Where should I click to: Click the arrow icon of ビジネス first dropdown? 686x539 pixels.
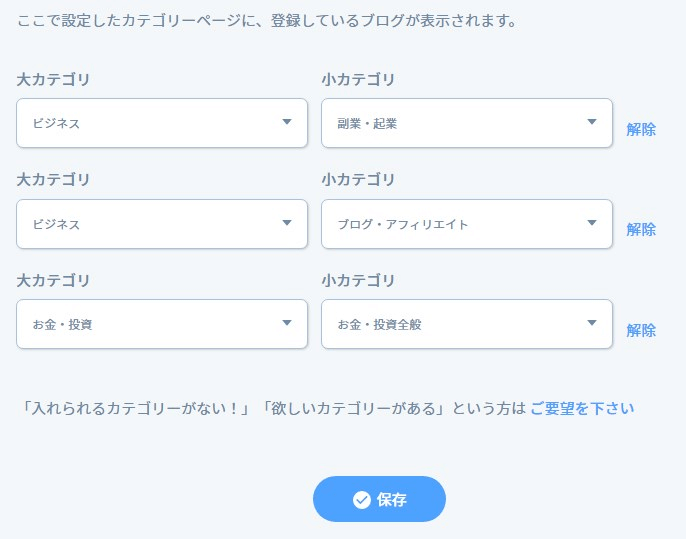287,122
